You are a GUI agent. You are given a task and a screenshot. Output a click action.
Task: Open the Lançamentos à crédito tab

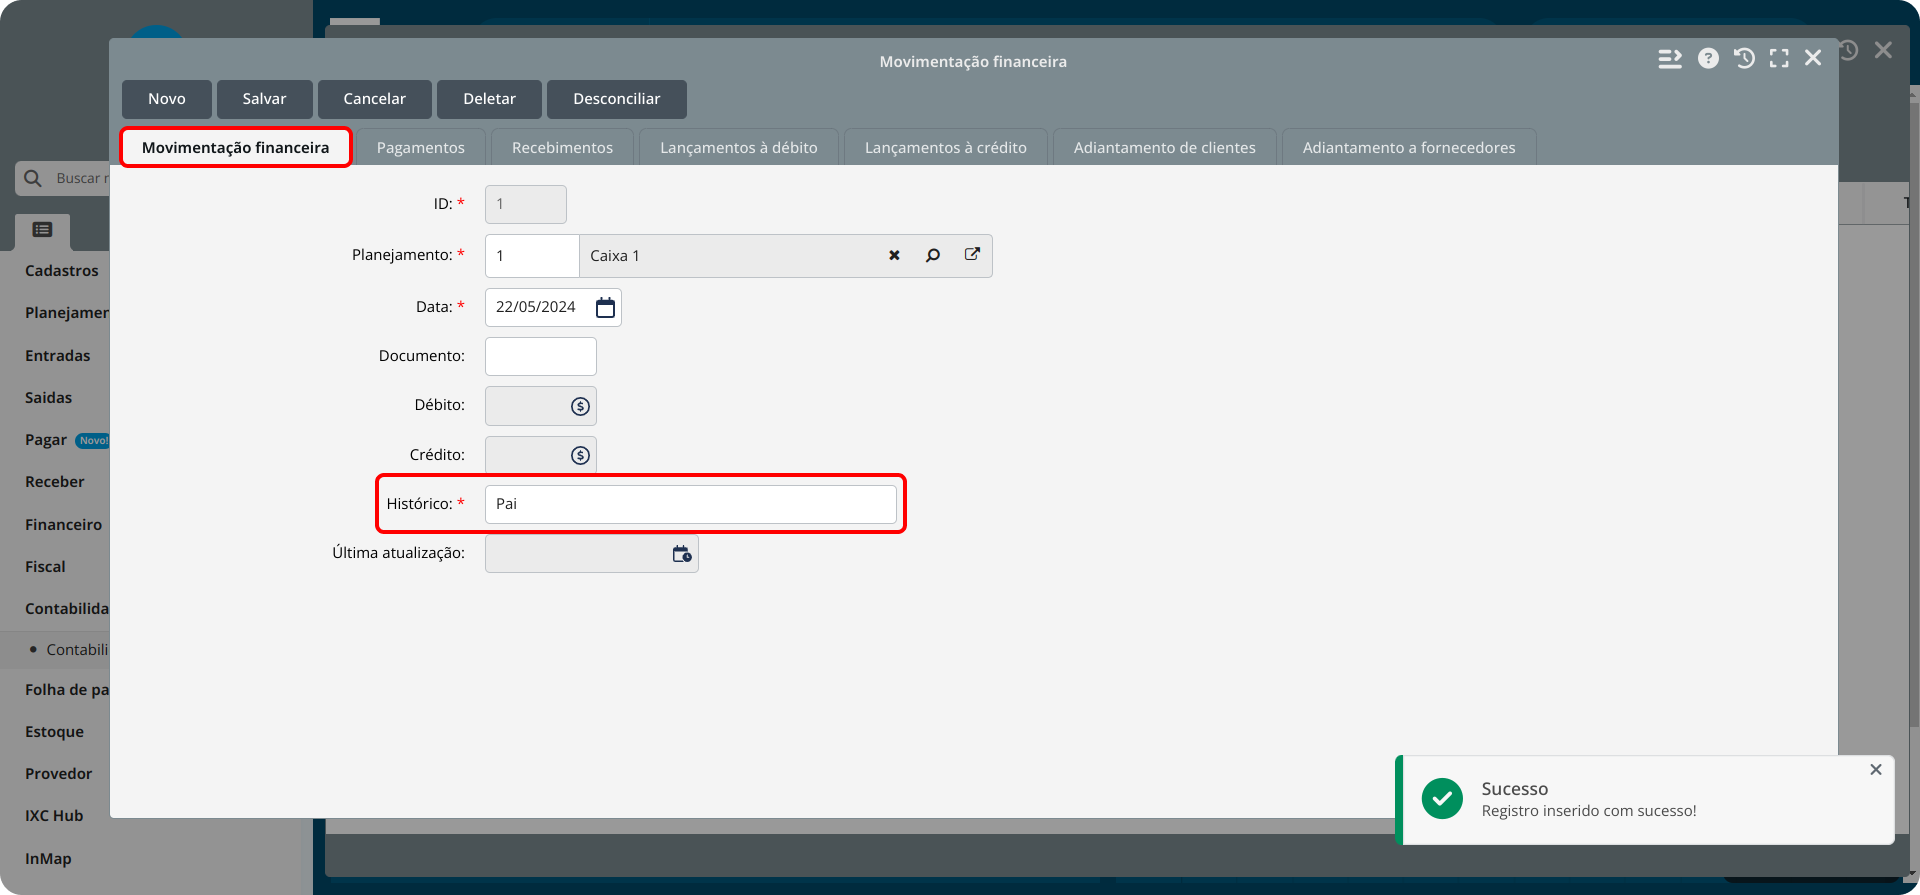946,147
